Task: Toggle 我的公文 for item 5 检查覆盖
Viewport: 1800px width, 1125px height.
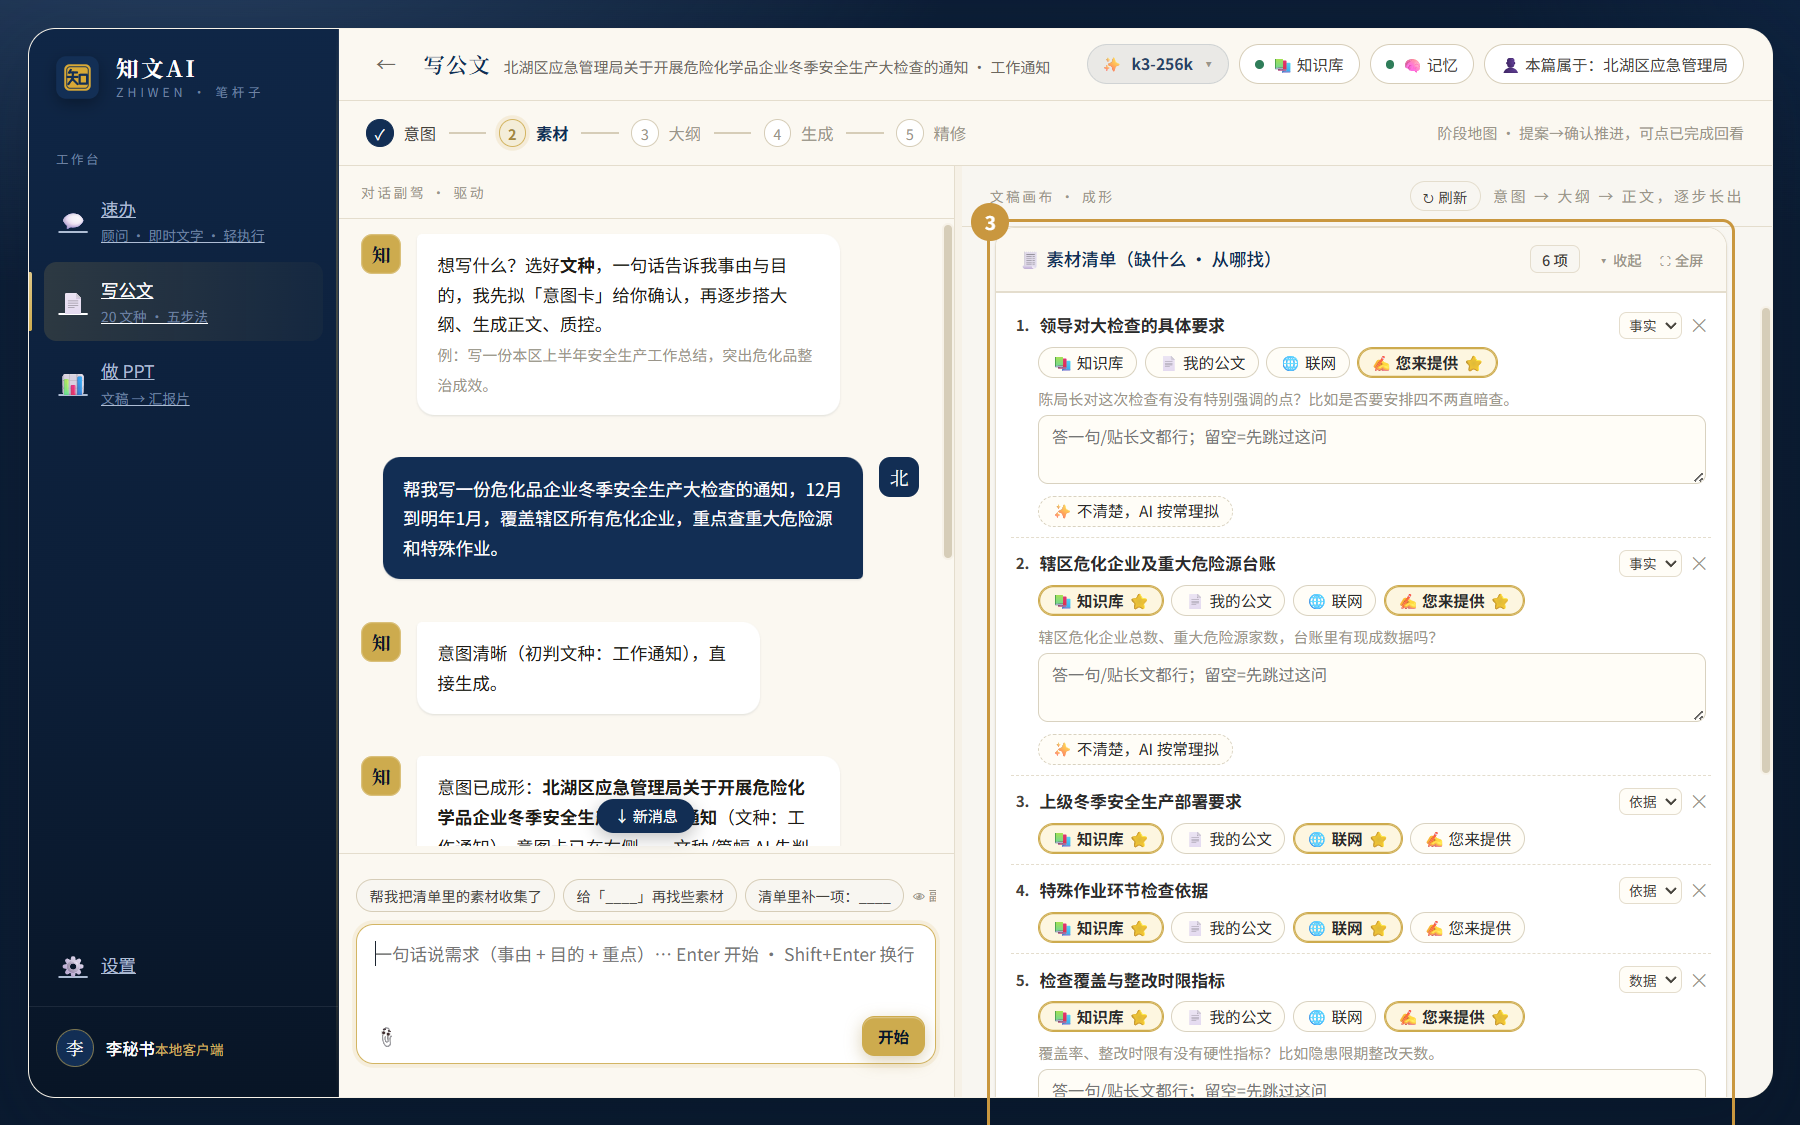Action: click(1228, 1017)
